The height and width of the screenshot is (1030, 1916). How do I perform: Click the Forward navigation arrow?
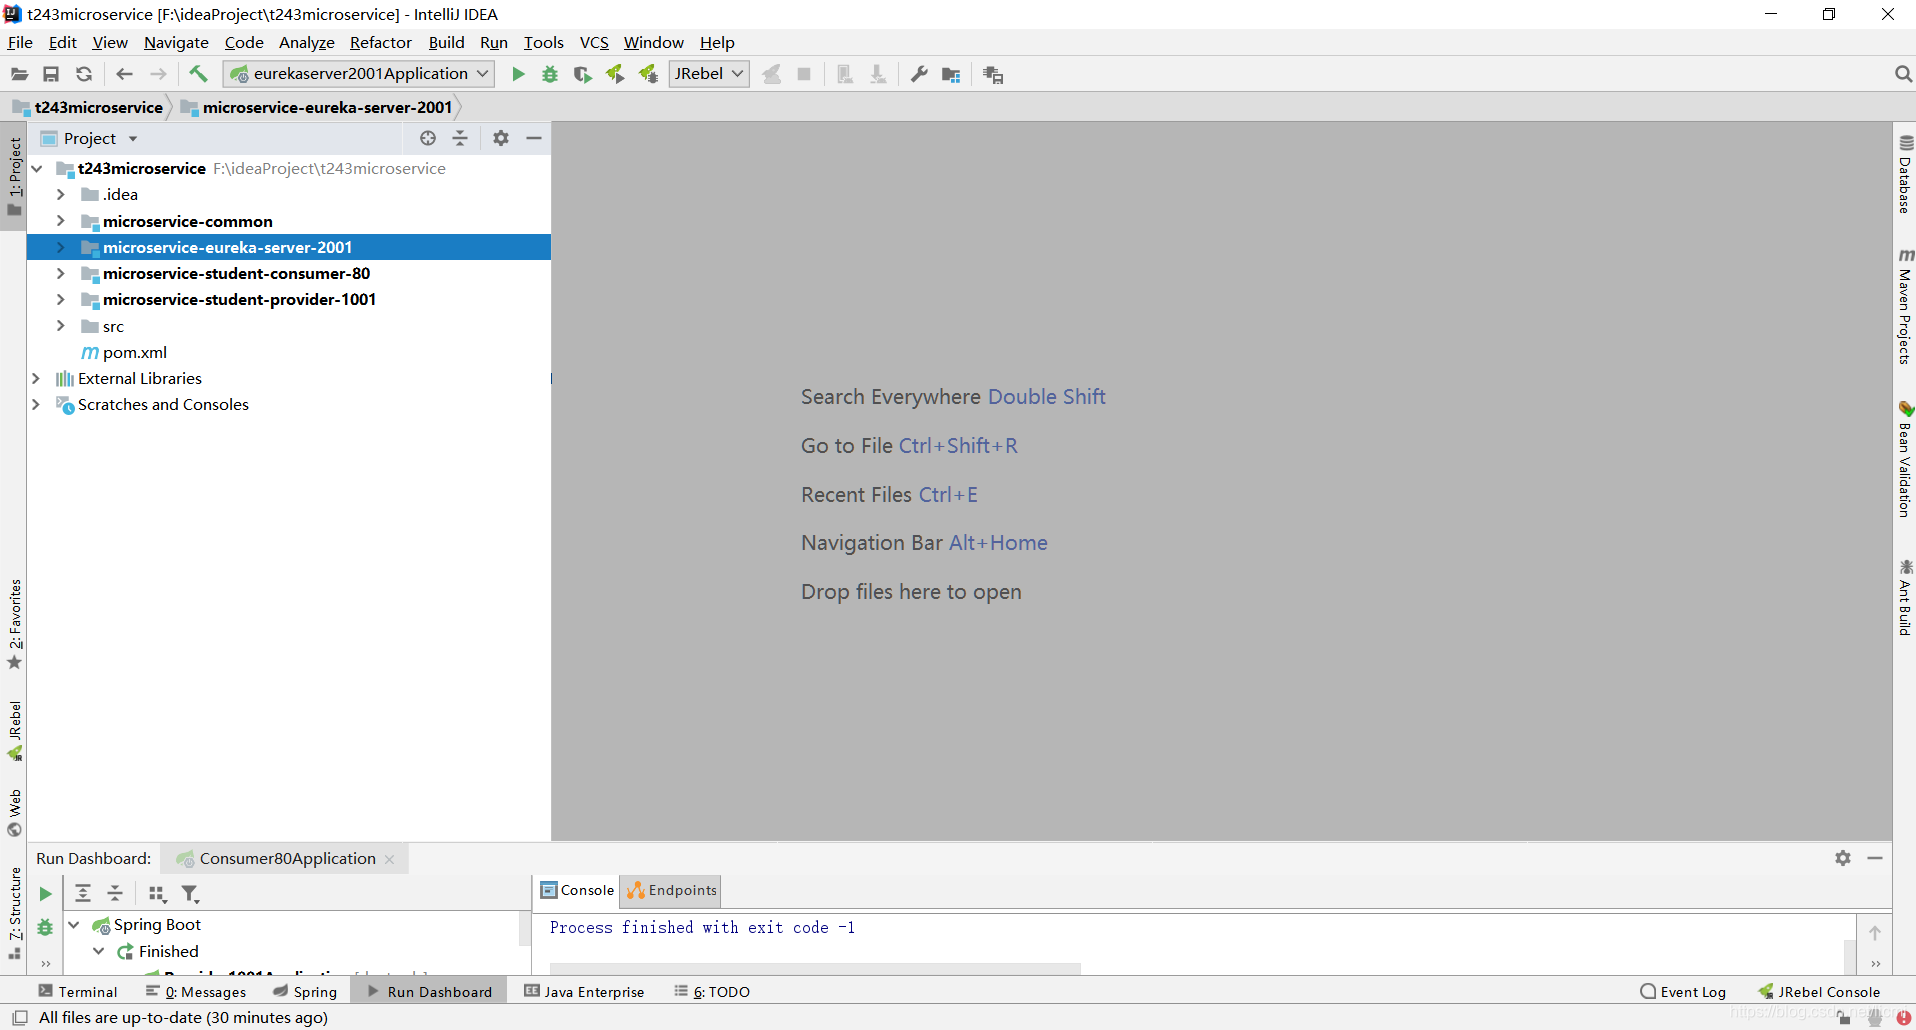pos(158,74)
